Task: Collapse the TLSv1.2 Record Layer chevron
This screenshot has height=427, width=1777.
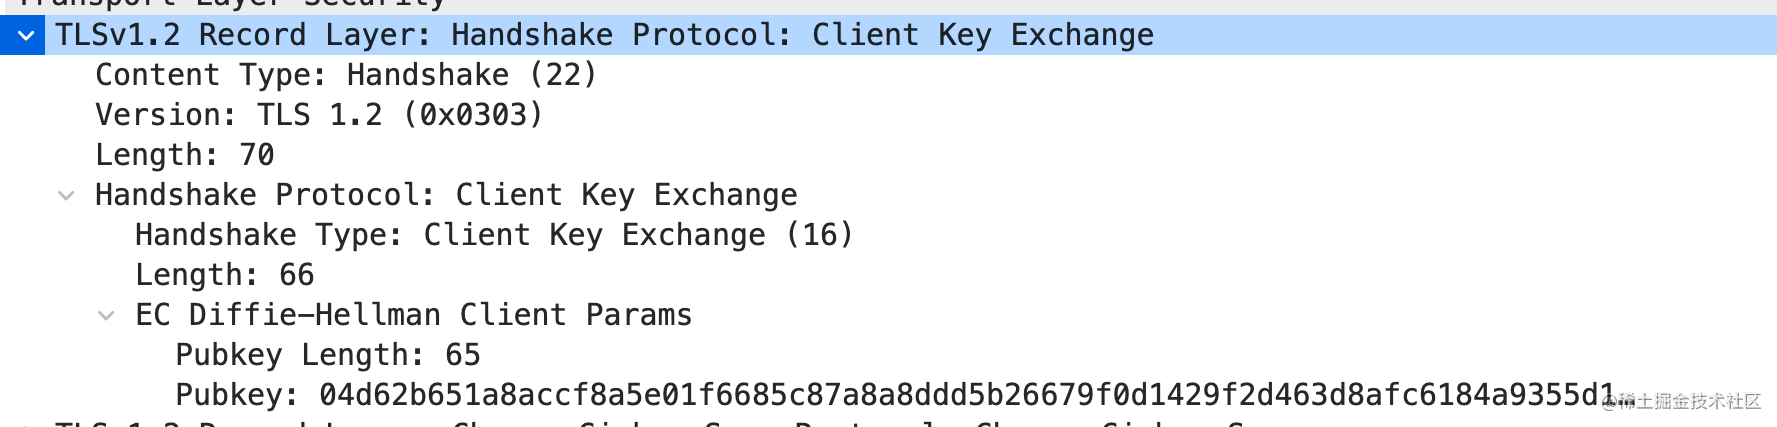Action: pyautogui.click(x=25, y=36)
